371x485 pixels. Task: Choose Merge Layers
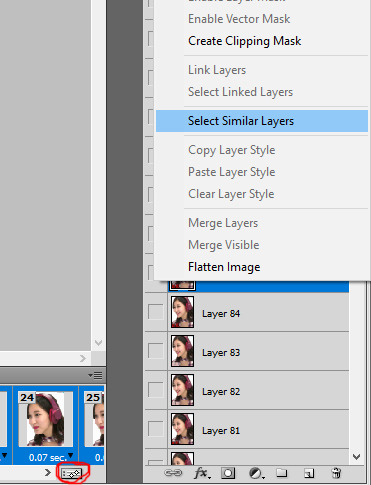click(223, 223)
